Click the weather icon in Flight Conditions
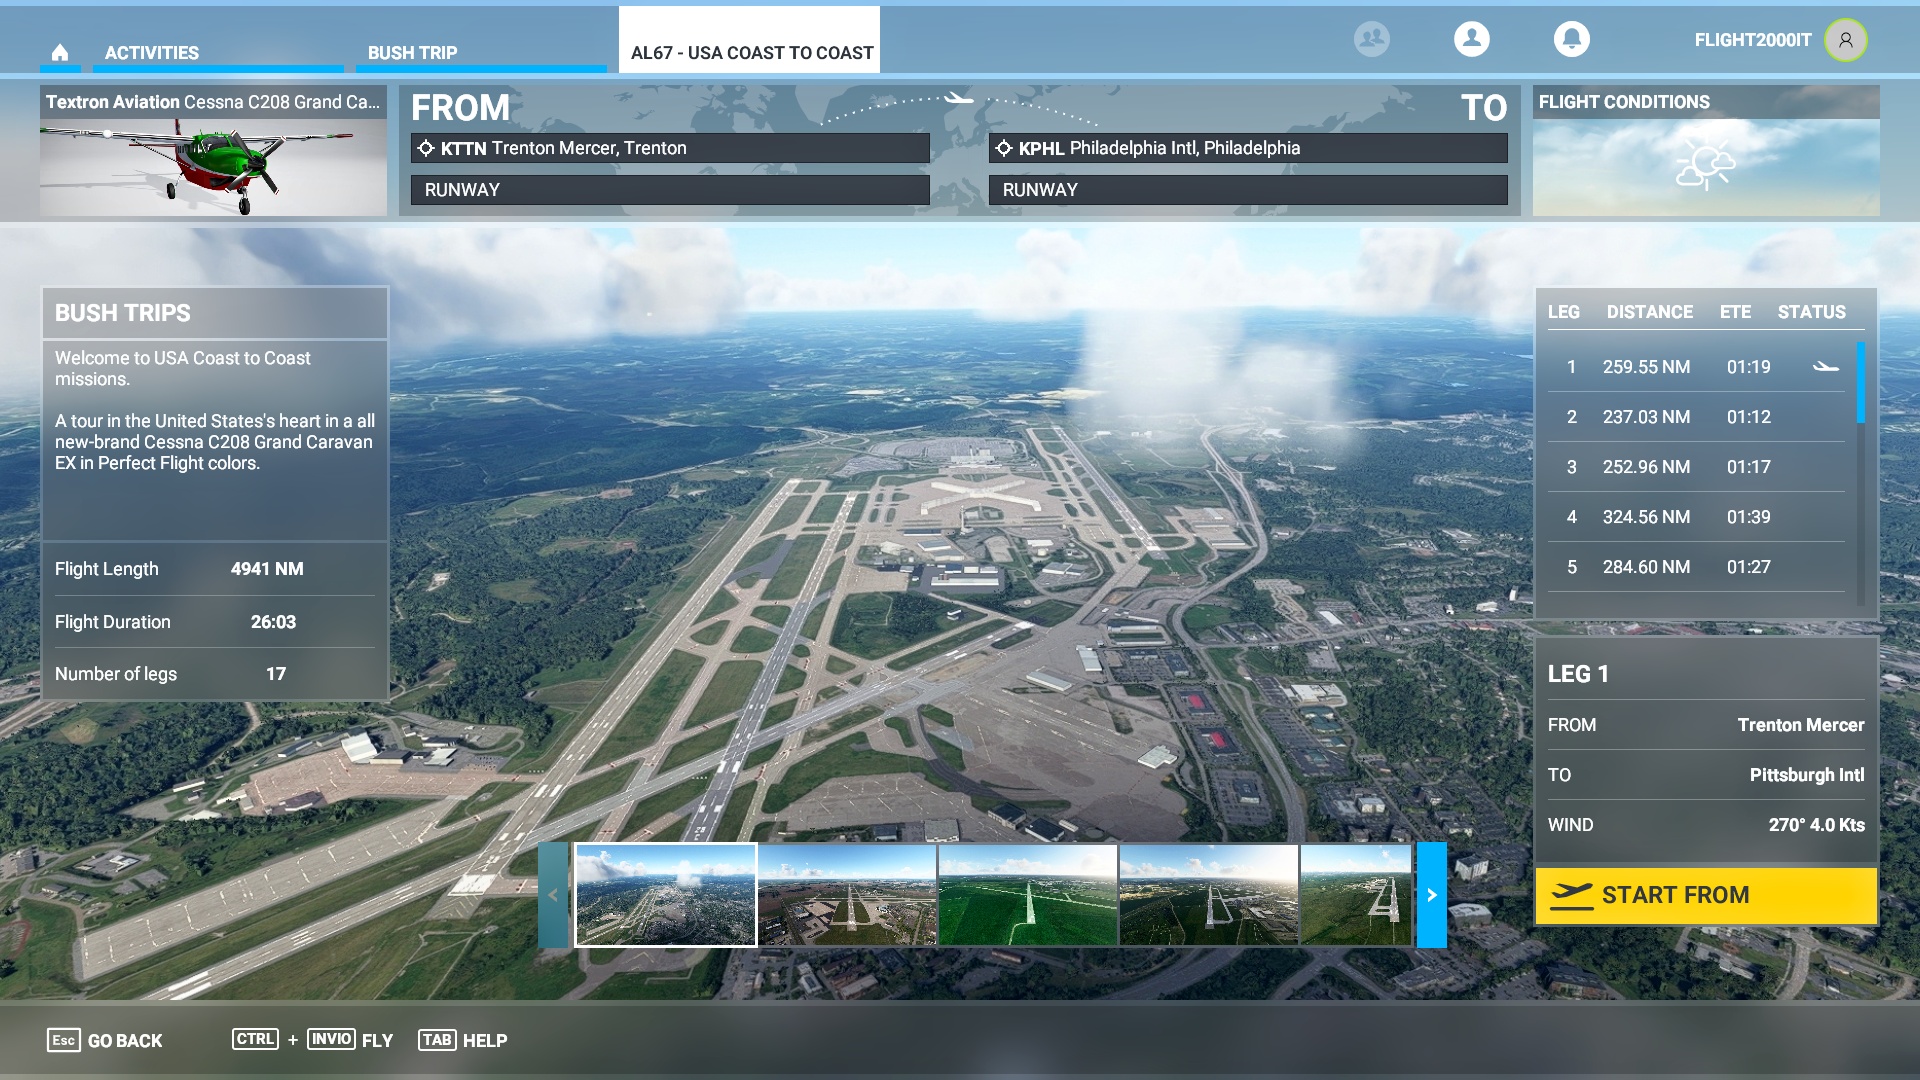The width and height of the screenshot is (1920, 1080). point(1706,165)
